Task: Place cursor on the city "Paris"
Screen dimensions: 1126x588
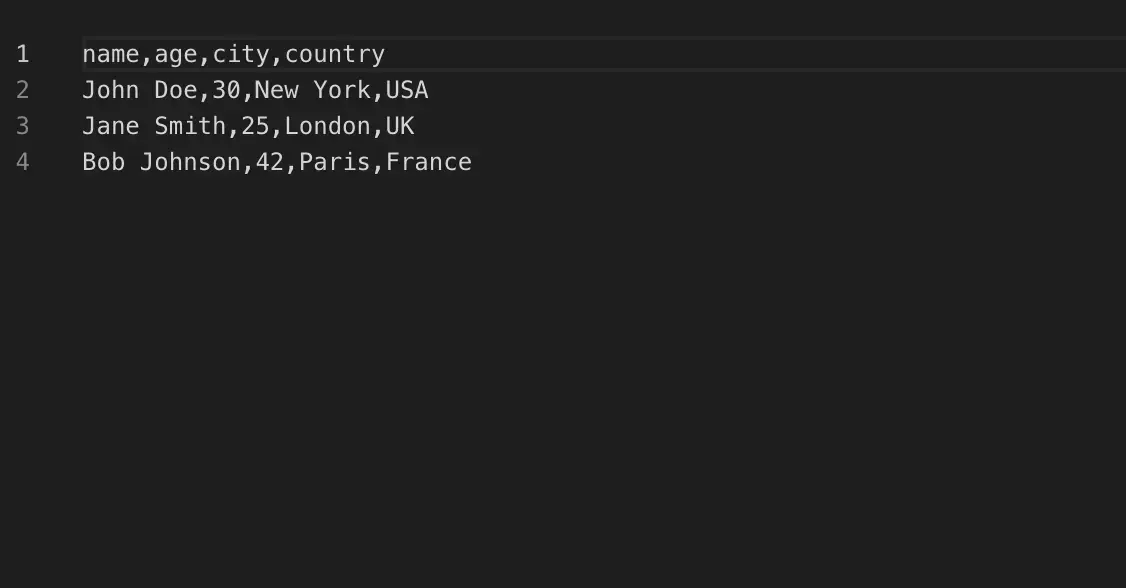Action: point(335,162)
